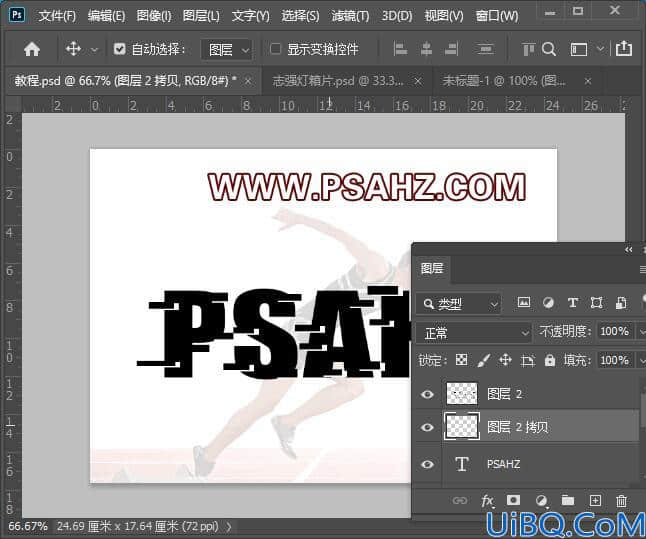Filter for shape layers icon
The height and width of the screenshot is (539, 646).
coord(597,303)
